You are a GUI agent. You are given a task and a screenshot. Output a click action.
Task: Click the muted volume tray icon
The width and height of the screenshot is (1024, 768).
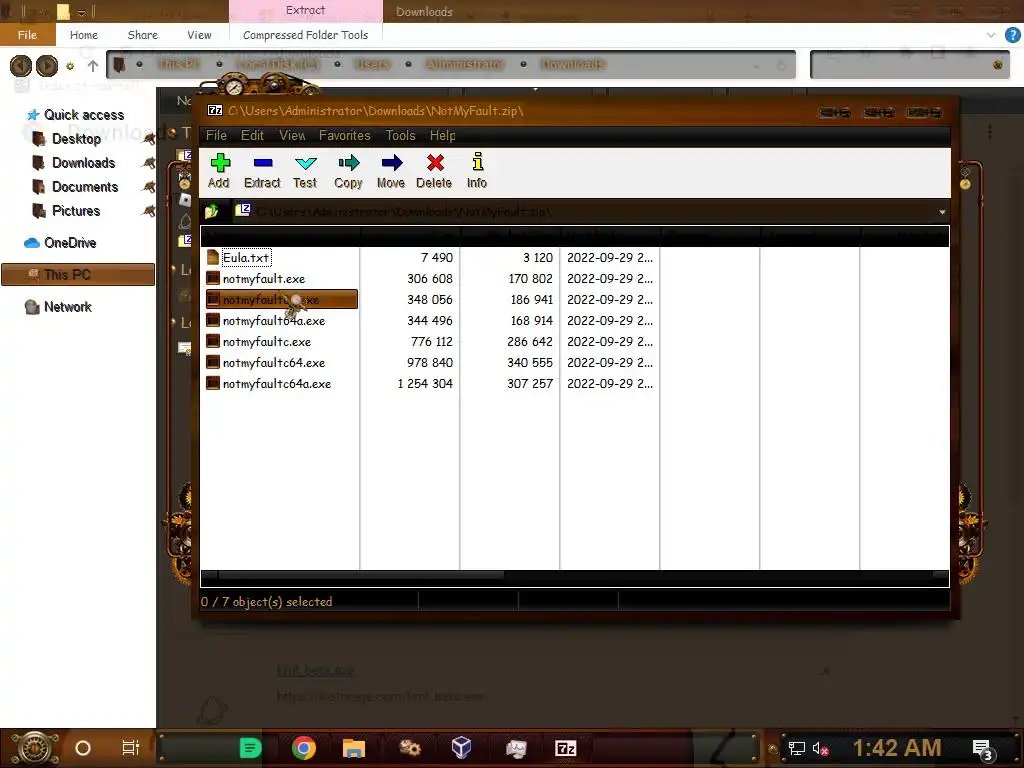(821, 748)
